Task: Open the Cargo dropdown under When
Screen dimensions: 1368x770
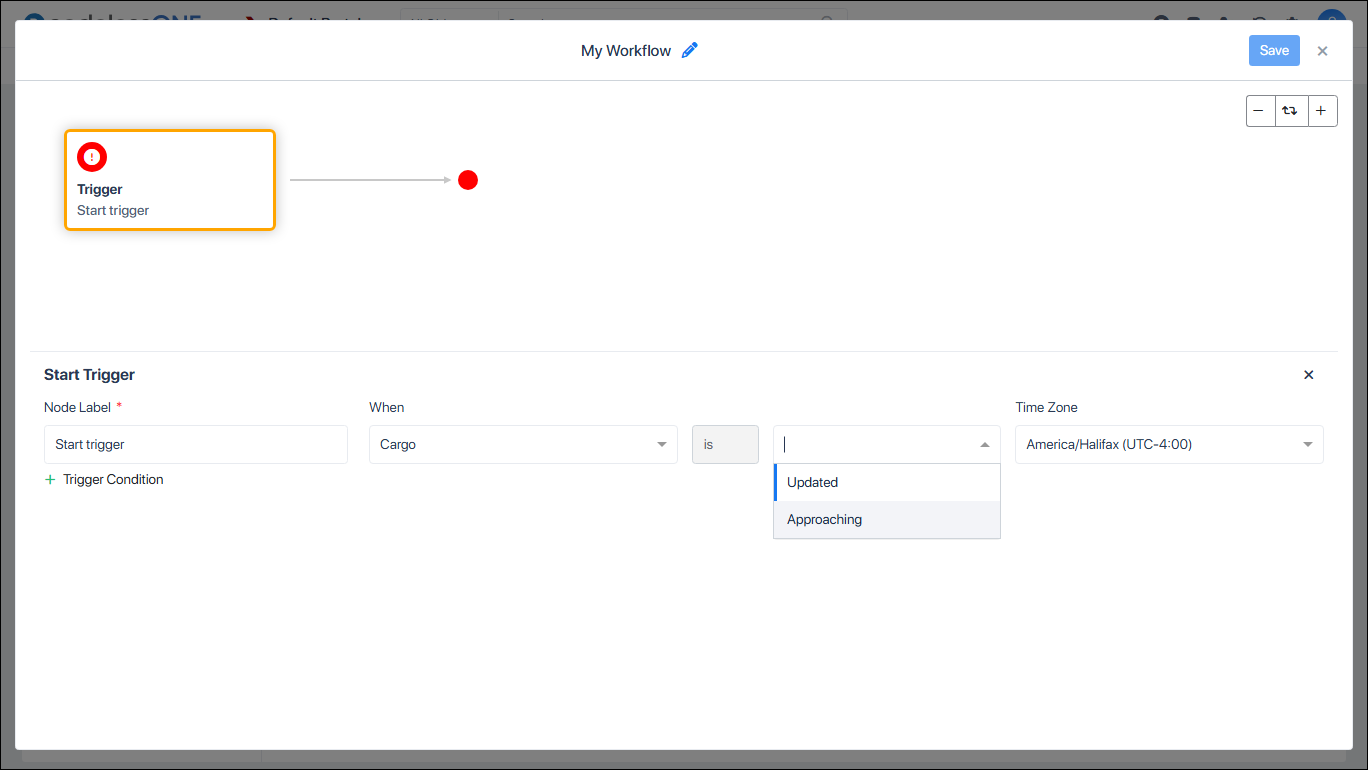Action: [x=523, y=445]
